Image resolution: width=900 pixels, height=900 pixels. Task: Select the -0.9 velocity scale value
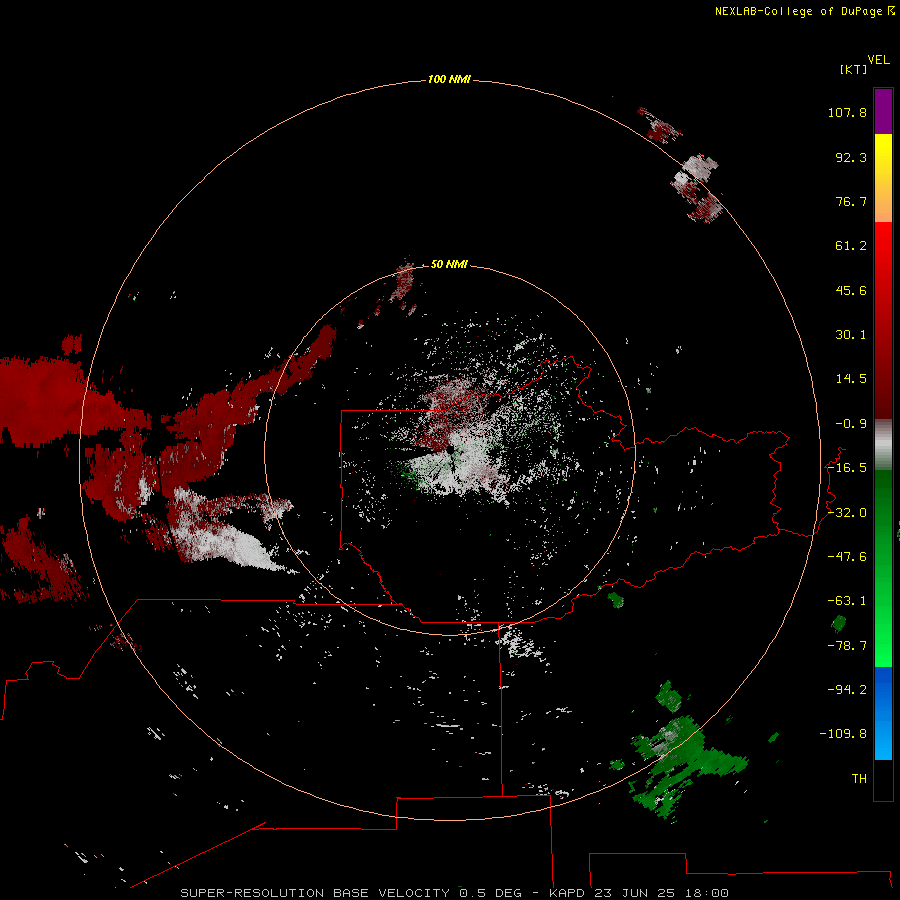[x=851, y=424]
